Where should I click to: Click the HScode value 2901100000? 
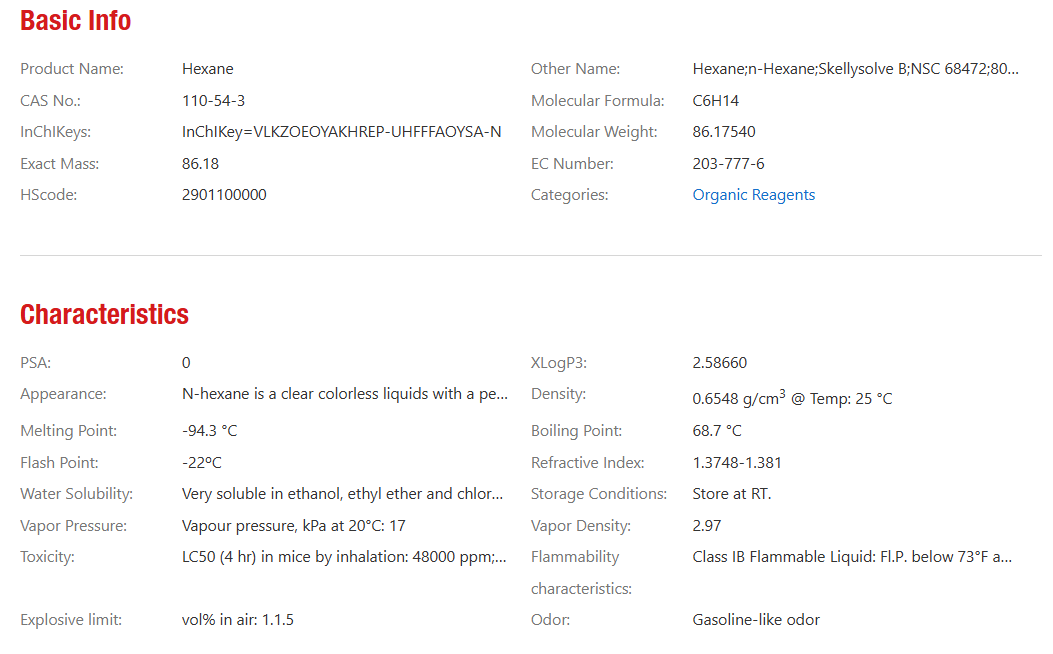(x=224, y=195)
